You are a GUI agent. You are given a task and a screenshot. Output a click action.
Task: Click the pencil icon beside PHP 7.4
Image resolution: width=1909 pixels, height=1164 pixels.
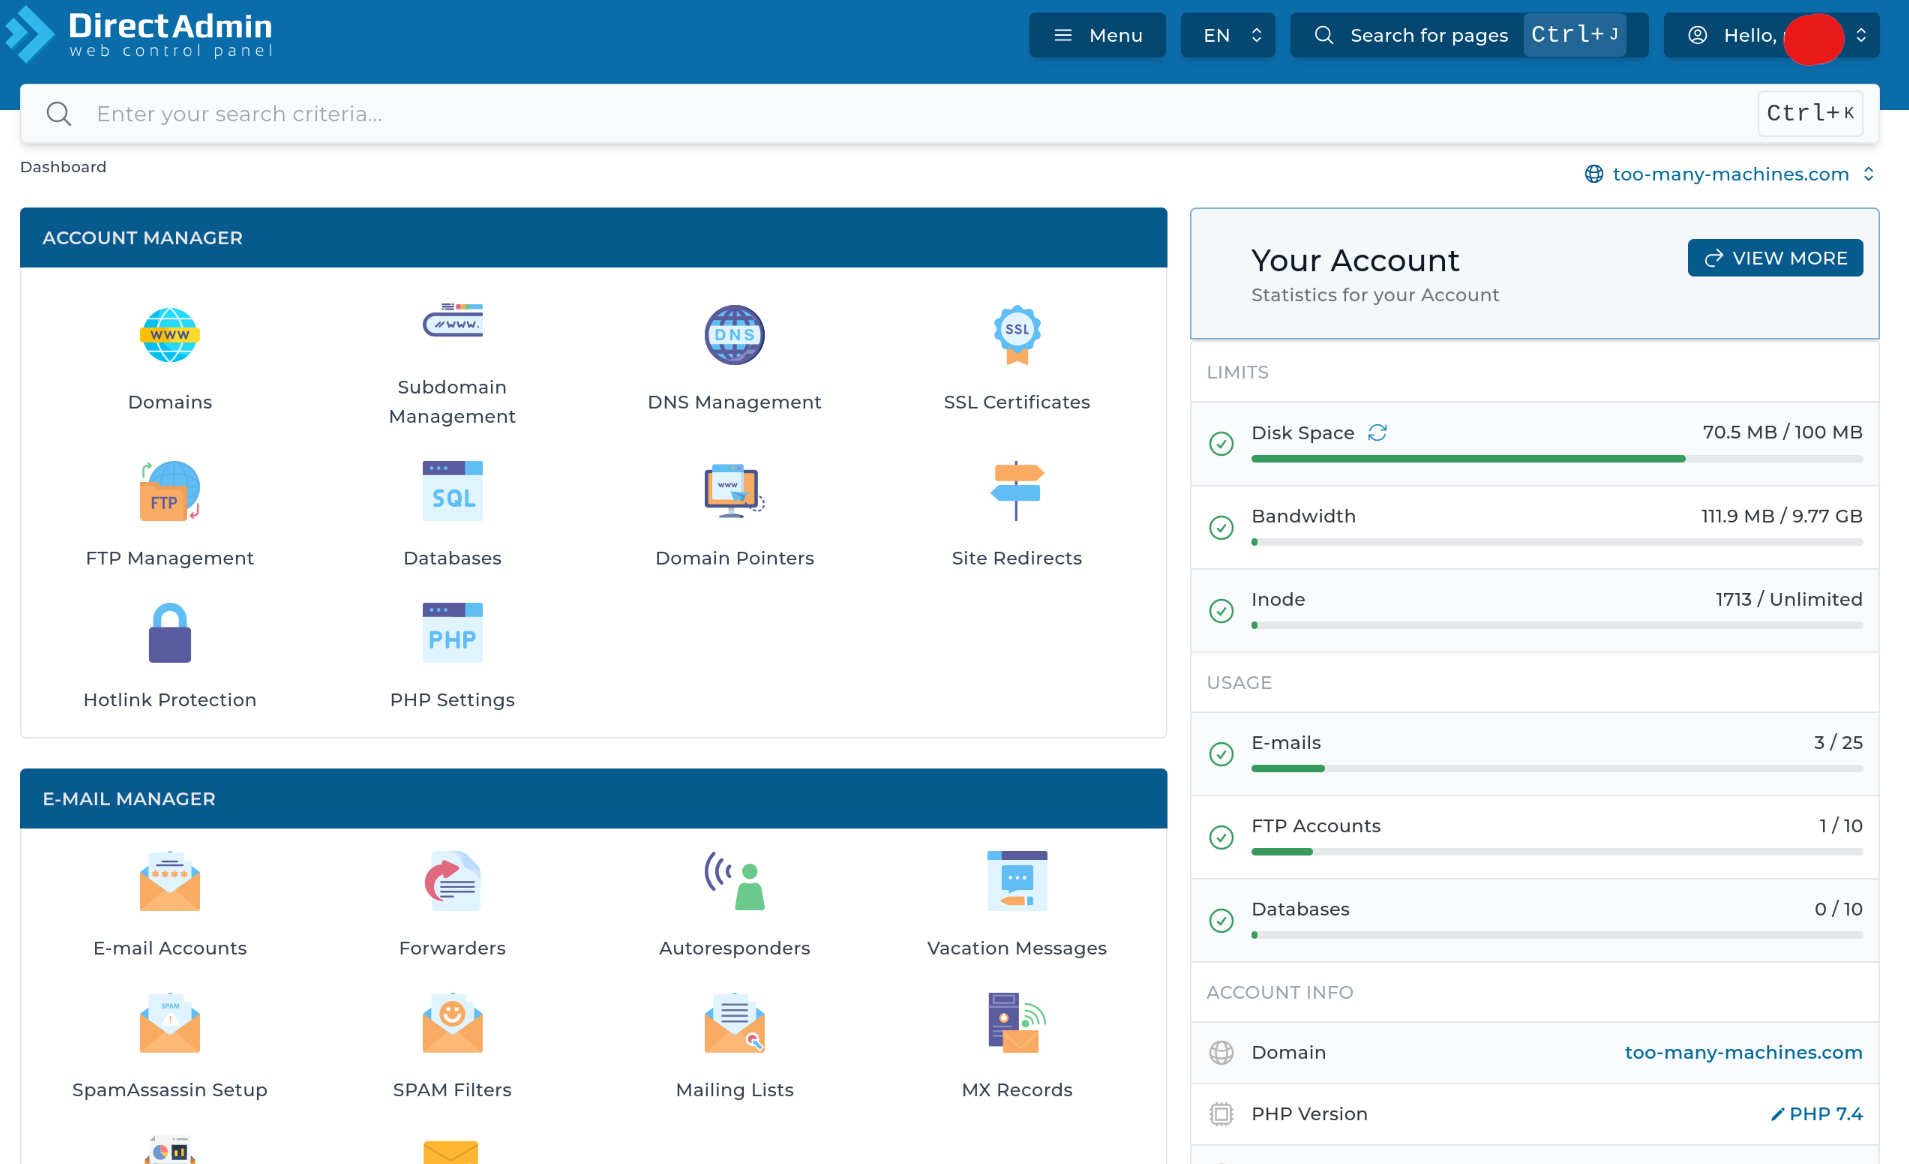1777,1114
